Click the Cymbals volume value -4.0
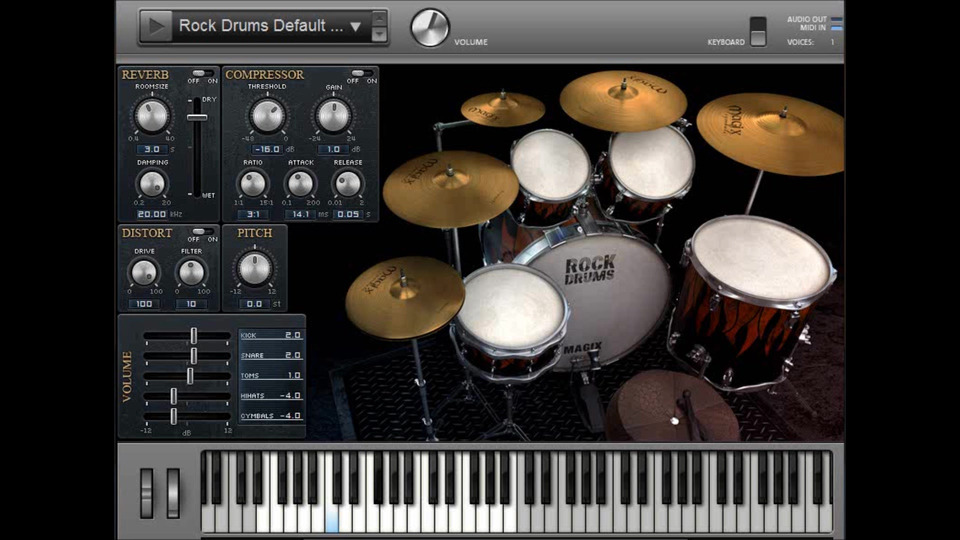 290,416
